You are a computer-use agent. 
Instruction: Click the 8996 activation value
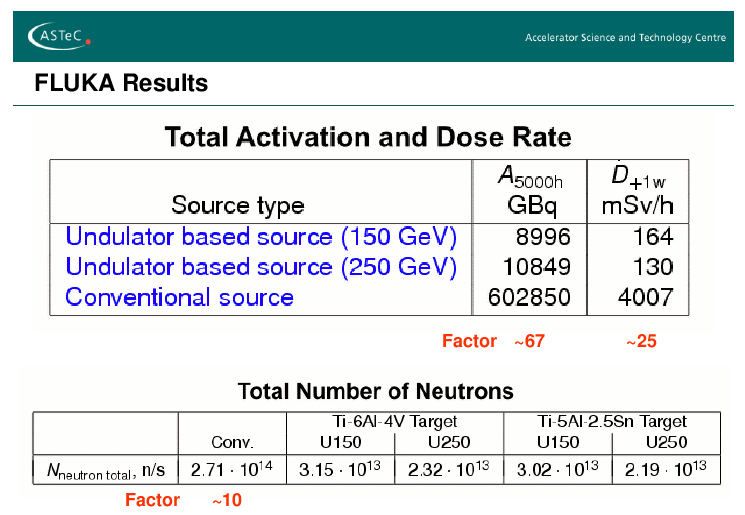(x=545, y=237)
